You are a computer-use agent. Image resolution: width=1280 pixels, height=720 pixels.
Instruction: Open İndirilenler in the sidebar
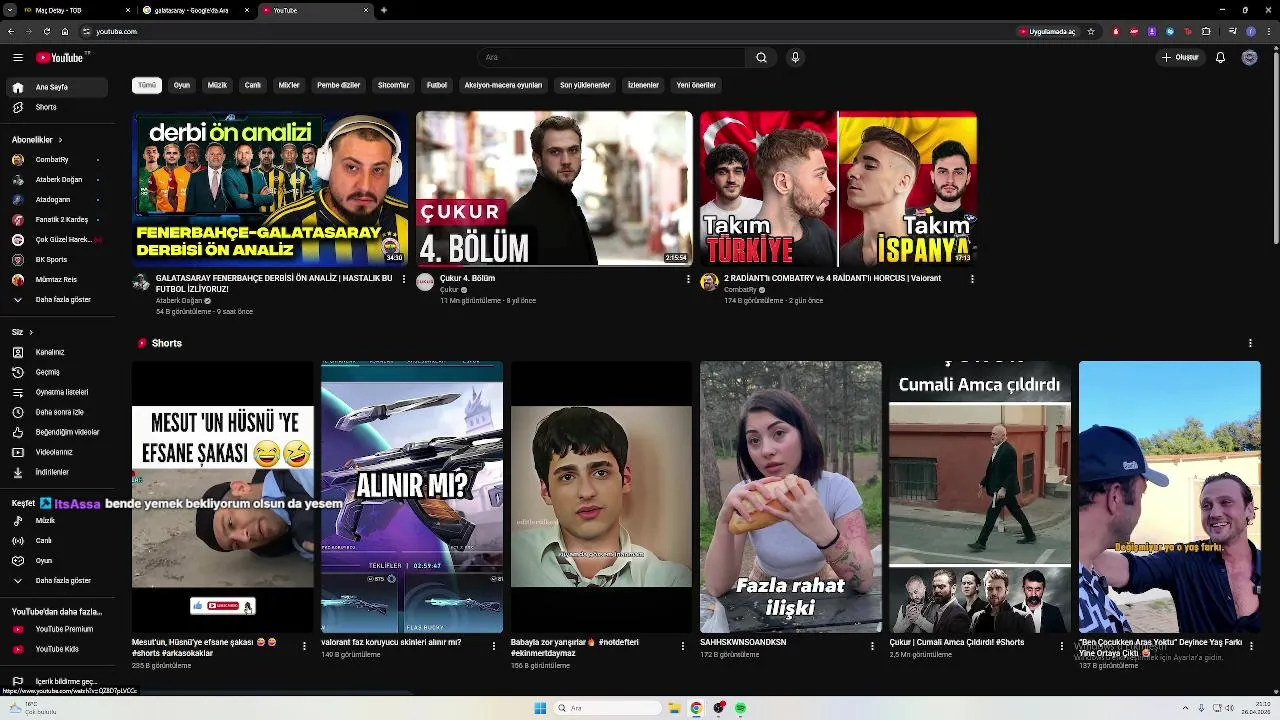(x=55, y=472)
